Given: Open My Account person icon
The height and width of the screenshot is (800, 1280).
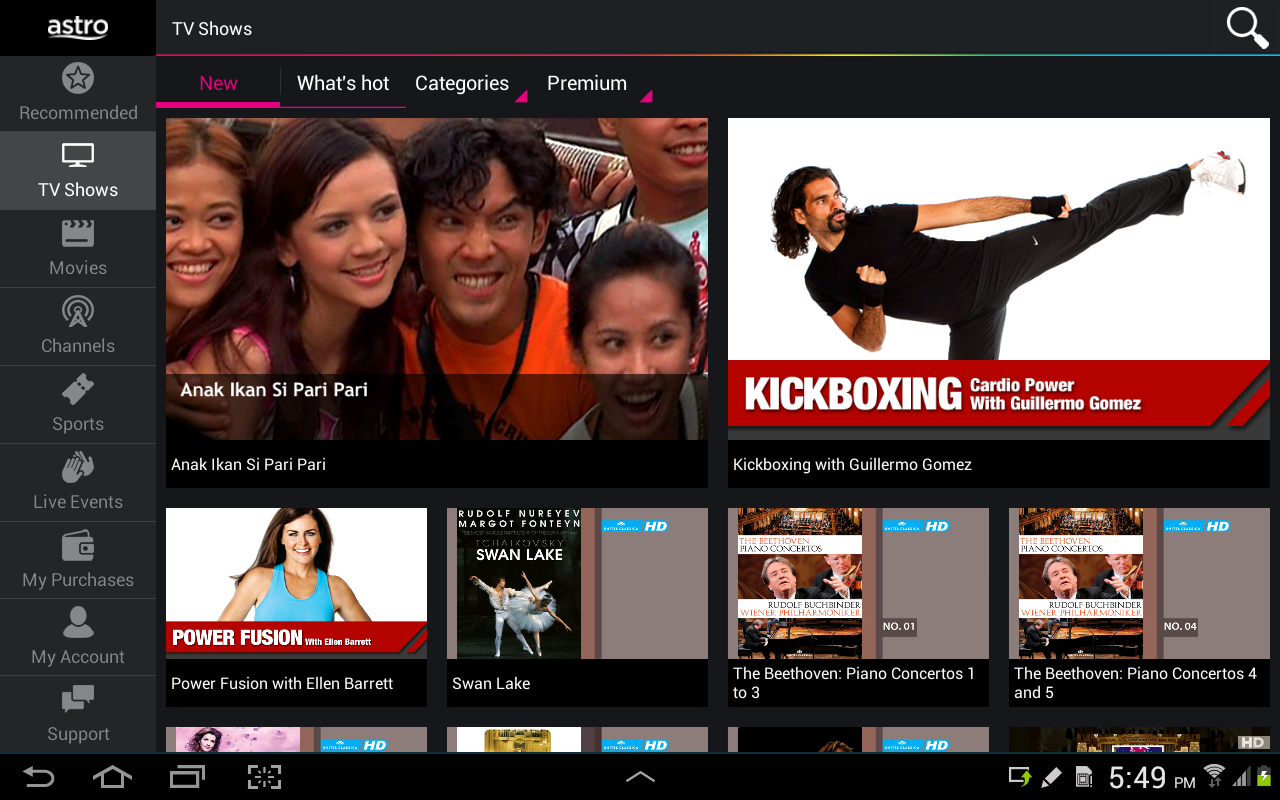Looking at the screenshot, I should point(78,622).
